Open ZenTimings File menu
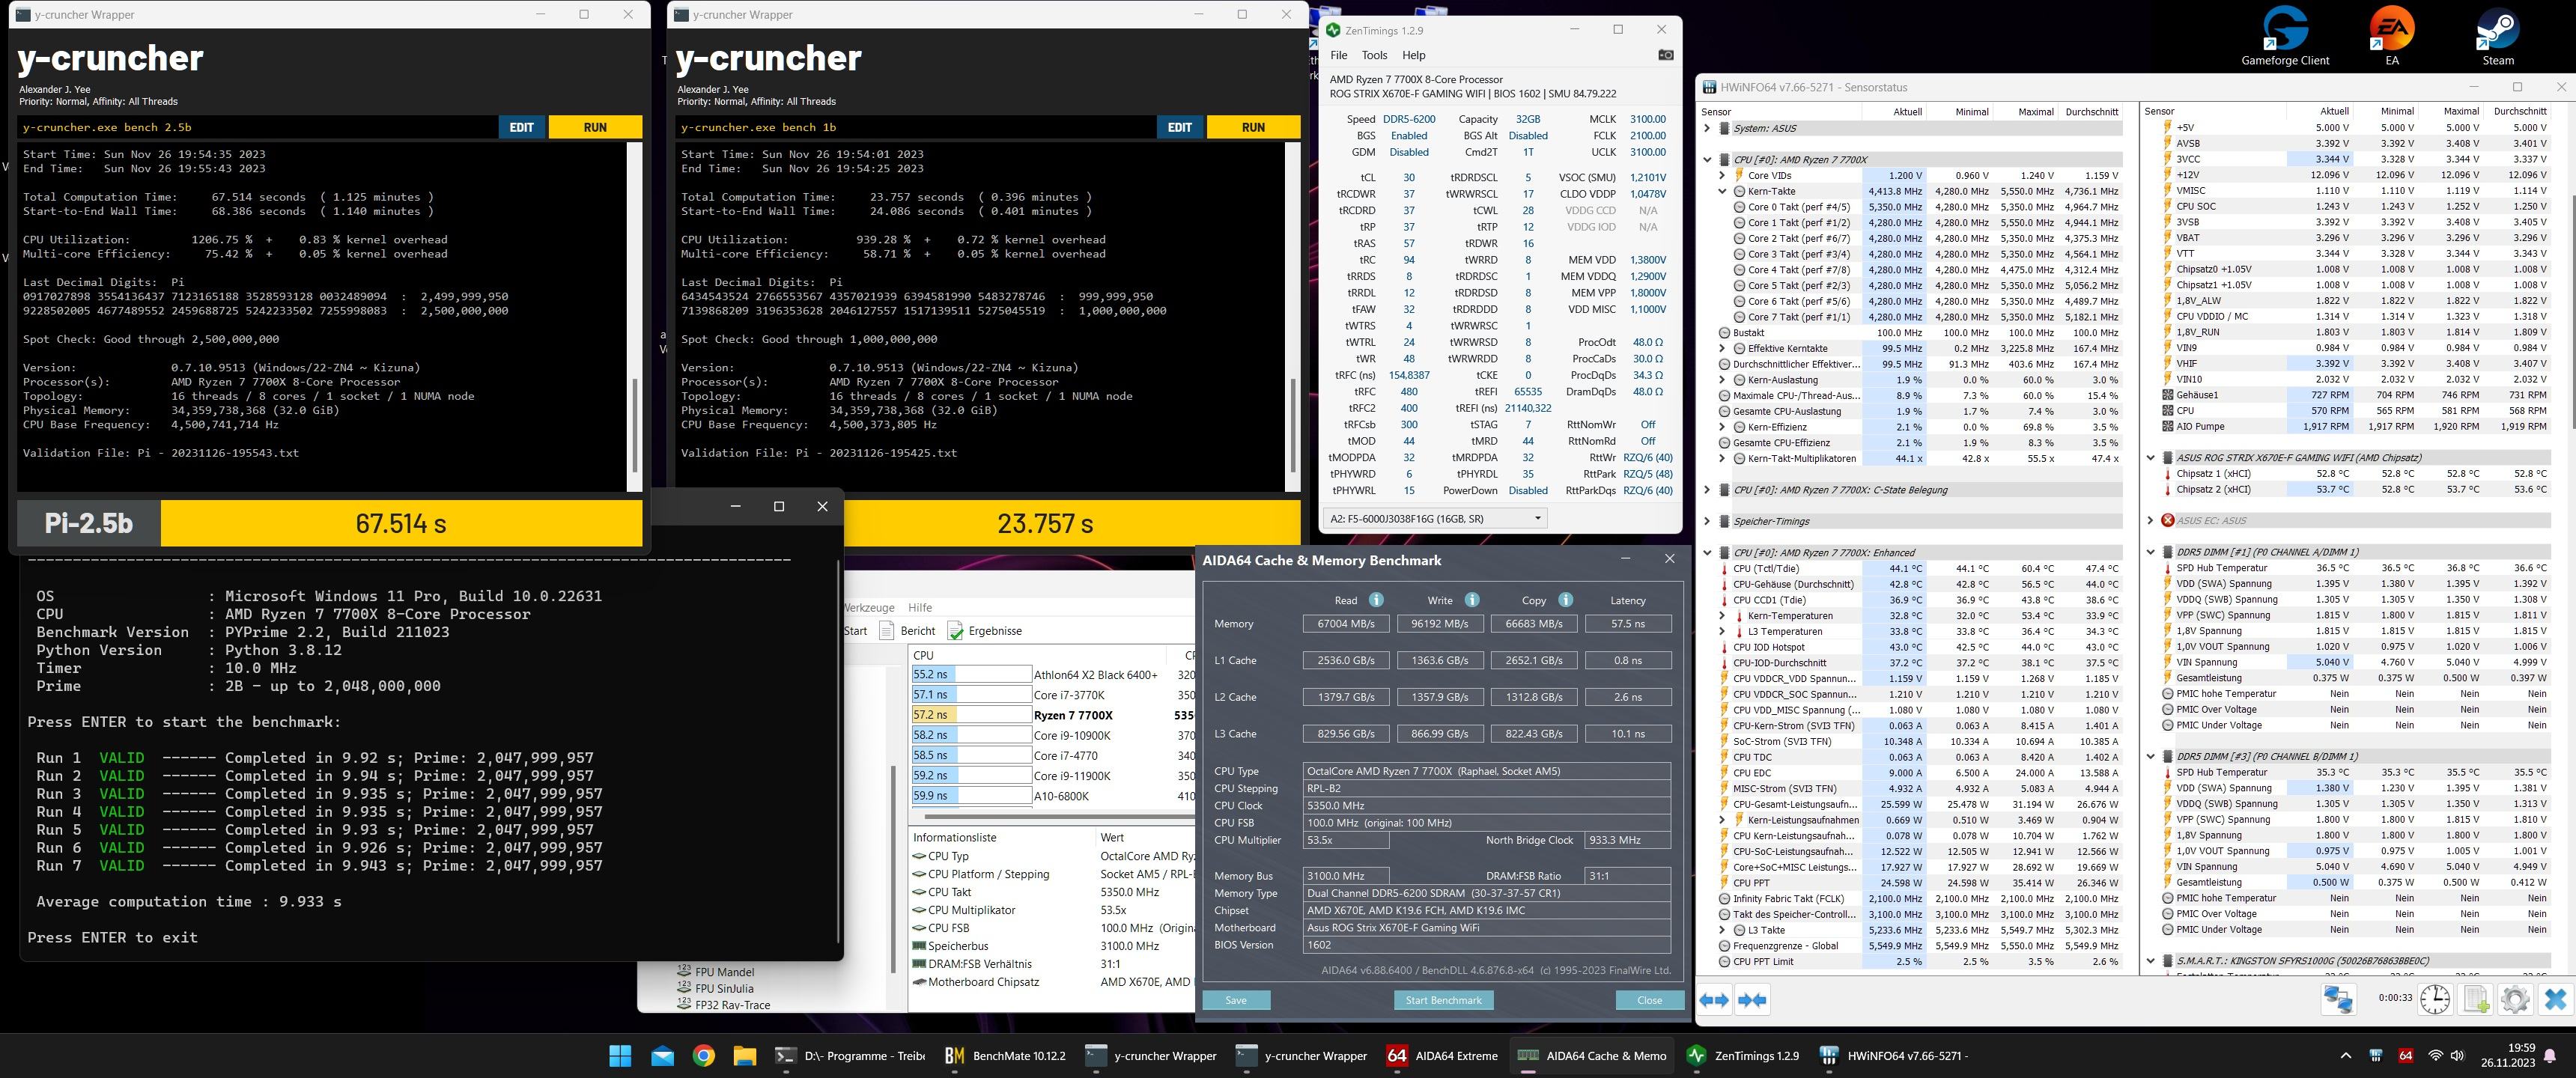This screenshot has width=2576, height=1078. point(1338,55)
